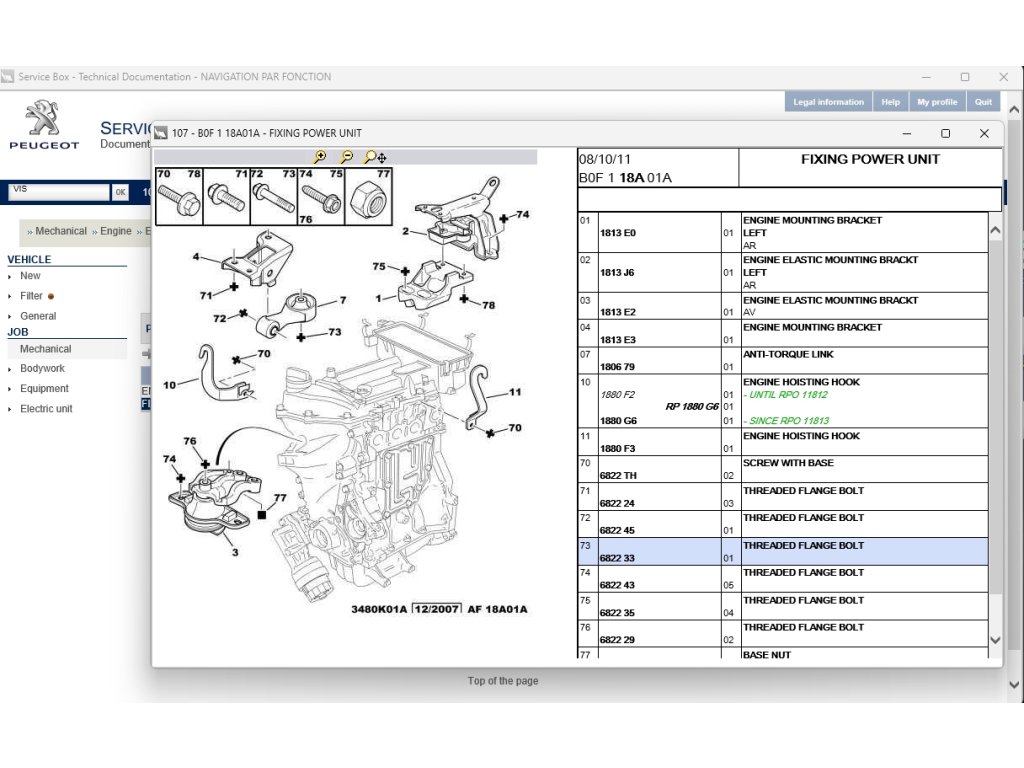This screenshot has height=768, width=1024.
Task: Expand the New vehicle item
Action: tap(30, 276)
